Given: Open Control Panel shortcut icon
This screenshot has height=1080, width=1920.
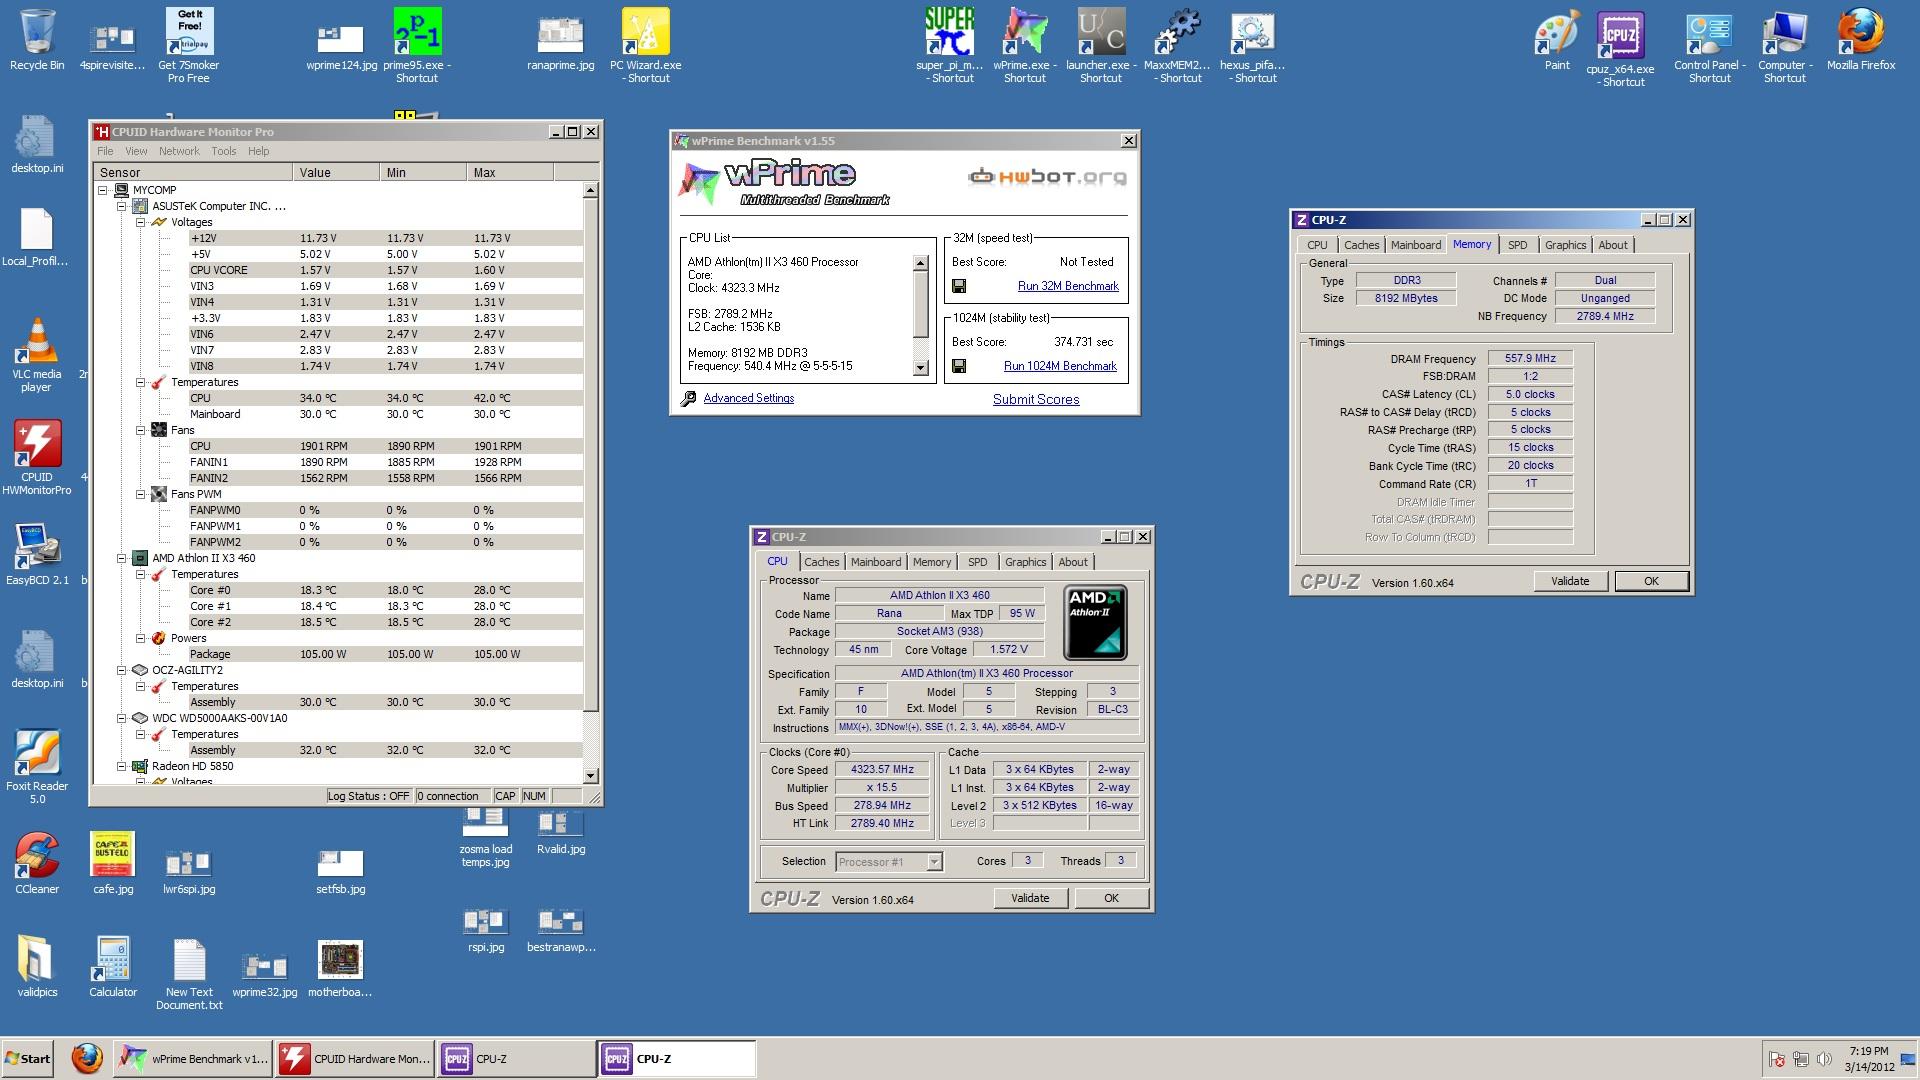Looking at the screenshot, I should (1709, 45).
